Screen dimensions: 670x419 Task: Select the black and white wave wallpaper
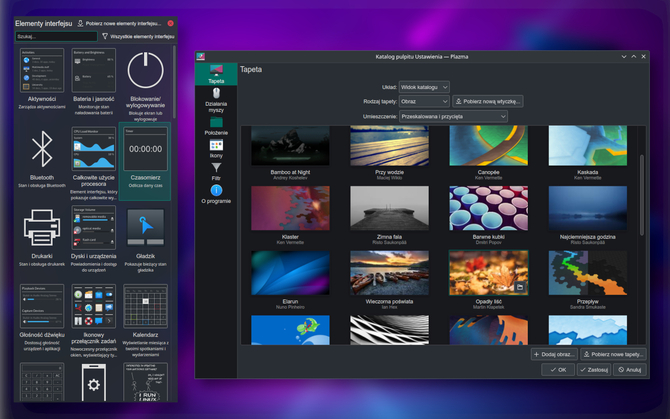pos(389,330)
